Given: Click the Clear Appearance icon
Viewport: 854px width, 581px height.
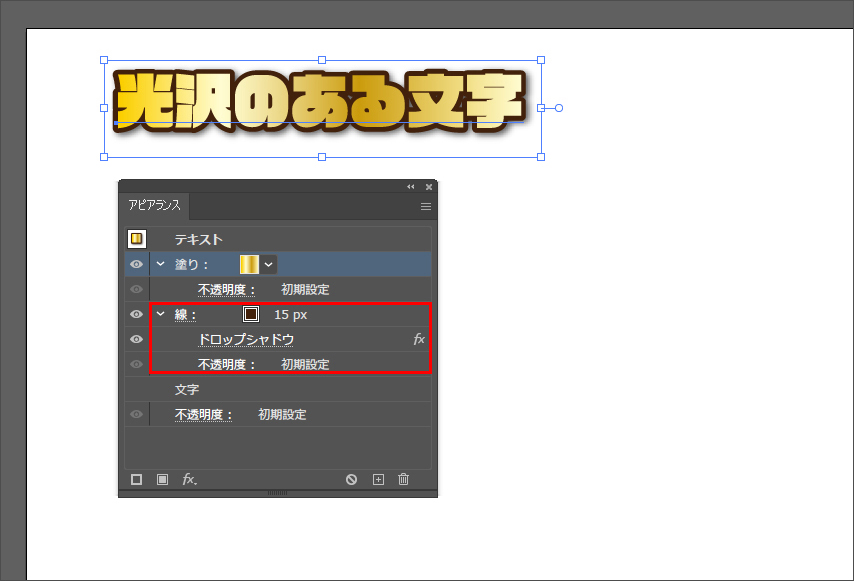Looking at the screenshot, I should tap(351, 479).
